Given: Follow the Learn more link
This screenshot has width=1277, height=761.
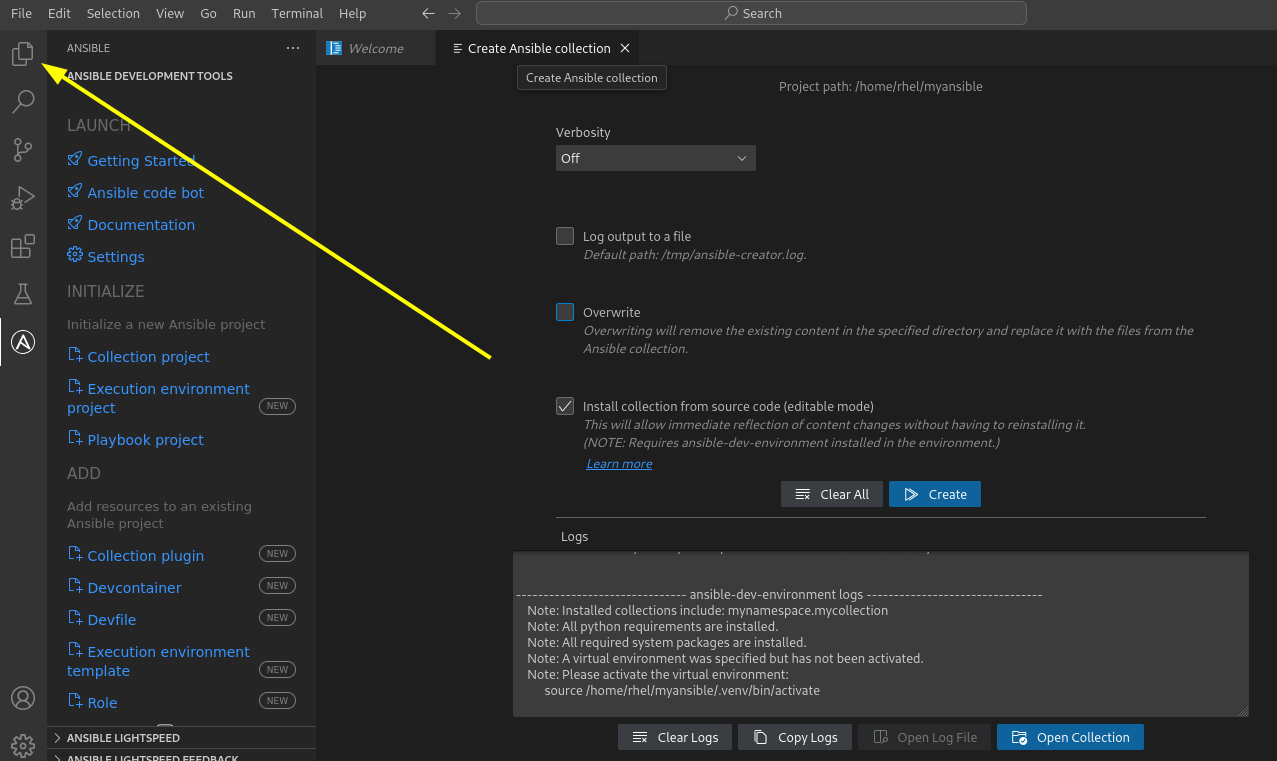Looking at the screenshot, I should [619, 464].
